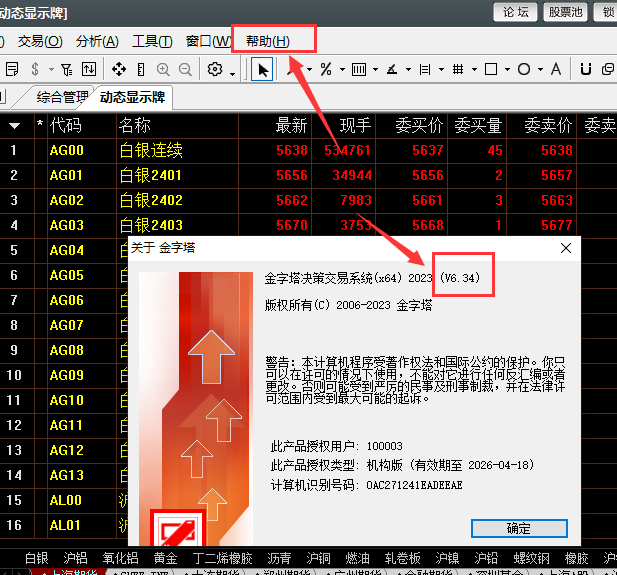617x575 pixels.
Task: Open the notes list icon in toolbar
Action: coord(12,70)
